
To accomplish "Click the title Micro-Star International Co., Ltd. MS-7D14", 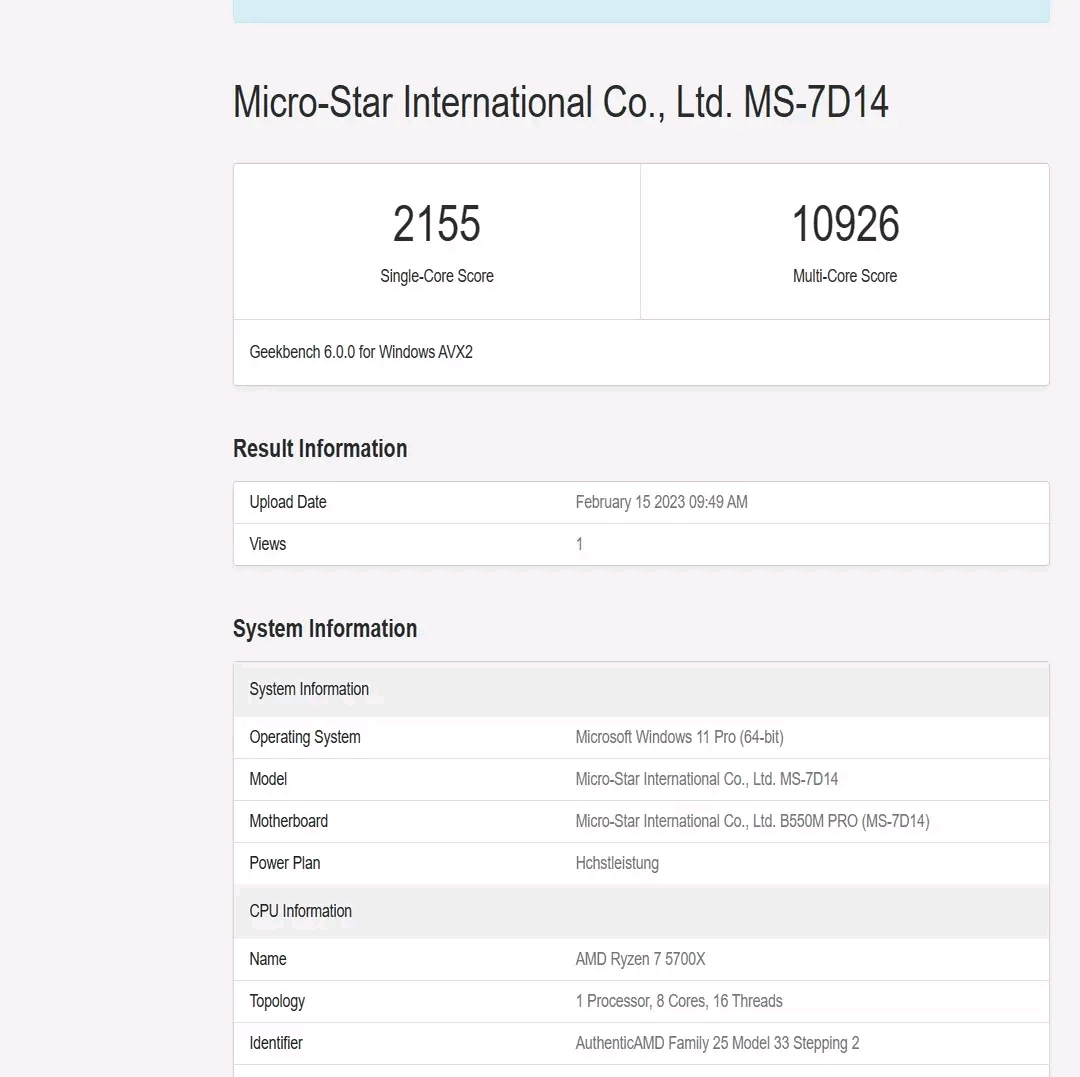I will 561,103.
